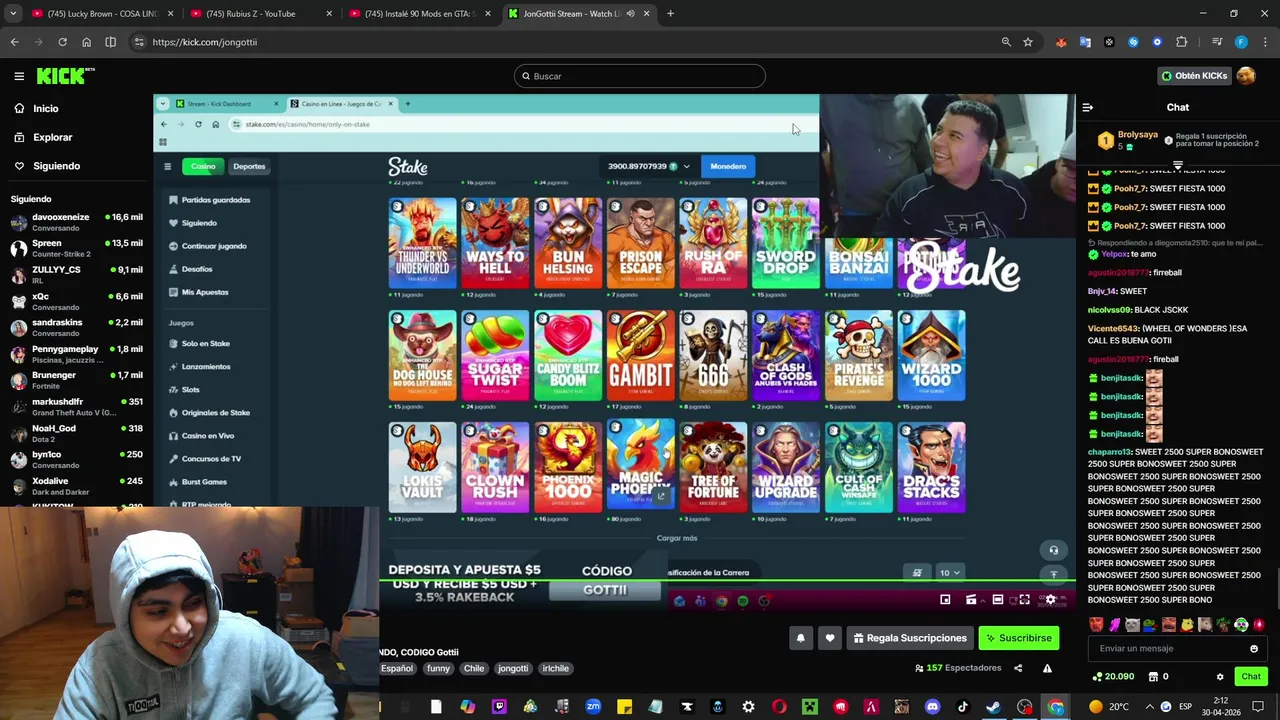Image resolution: width=1280 pixels, height=720 pixels.
Task: Focus the Buscar search field
Action: 640,76
